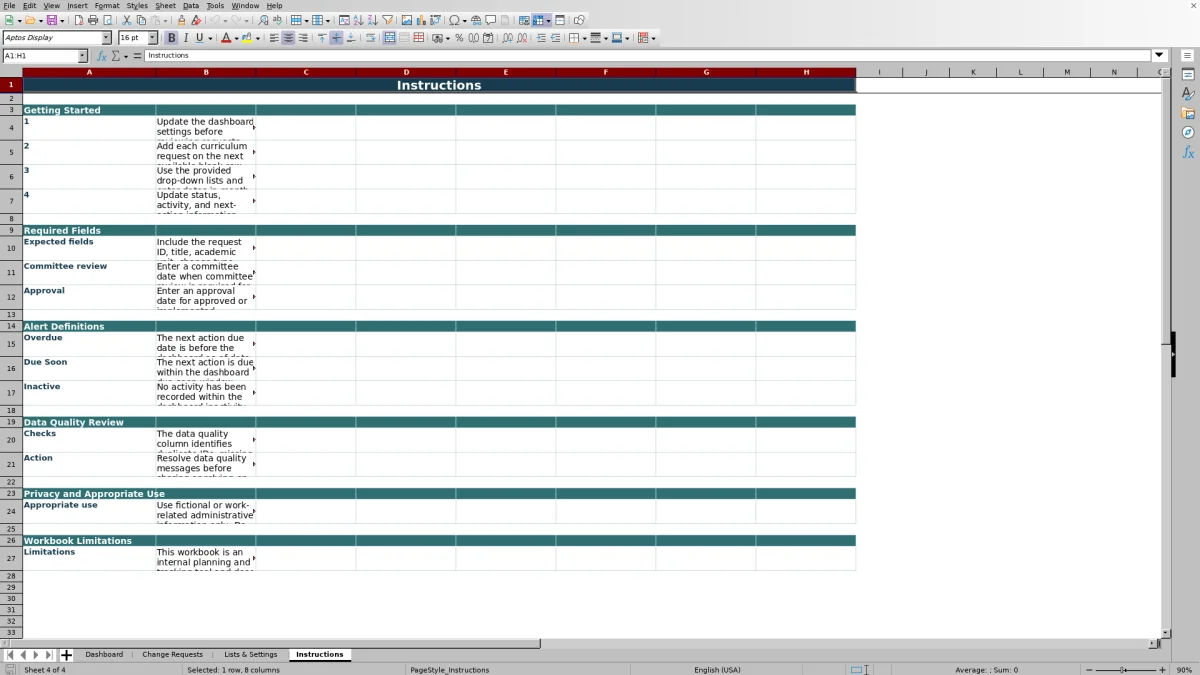Switch to the Dashboard sheet tab
Image resolution: width=1200 pixels, height=675 pixels.
pyautogui.click(x=104, y=655)
